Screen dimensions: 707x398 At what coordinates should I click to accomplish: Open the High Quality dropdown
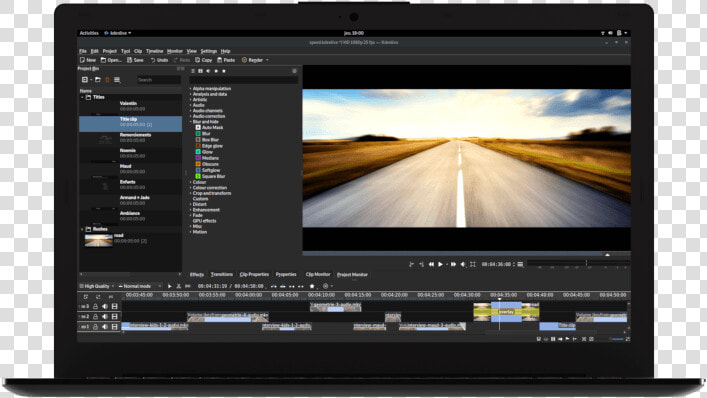click(96, 286)
